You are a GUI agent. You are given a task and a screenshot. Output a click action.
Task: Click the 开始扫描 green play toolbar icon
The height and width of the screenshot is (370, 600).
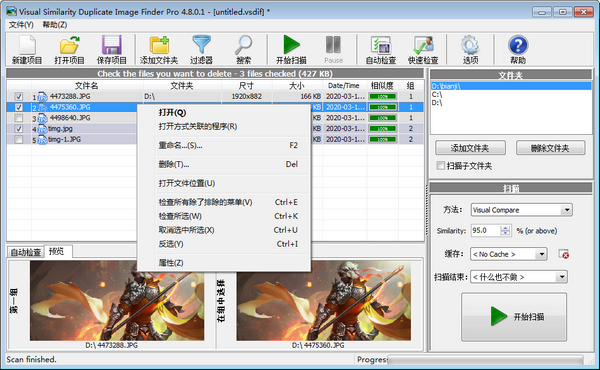click(291, 45)
